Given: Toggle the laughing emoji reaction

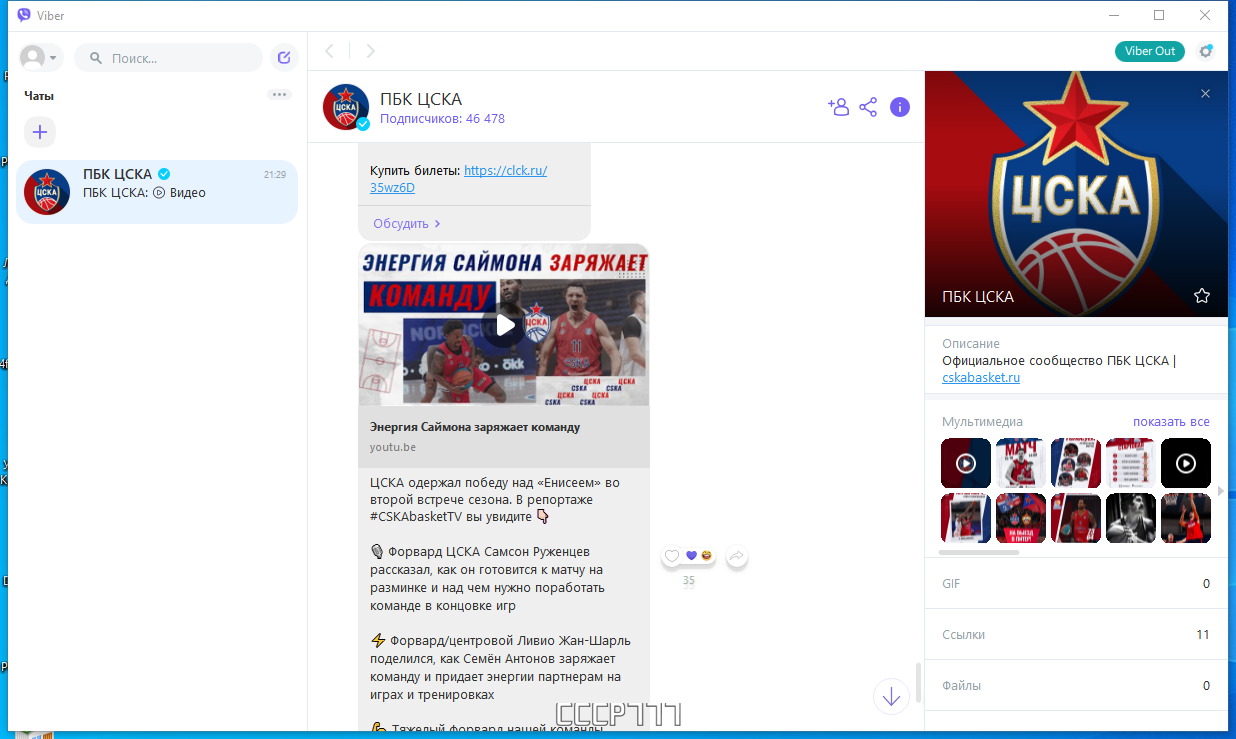Looking at the screenshot, I should tap(706, 554).
